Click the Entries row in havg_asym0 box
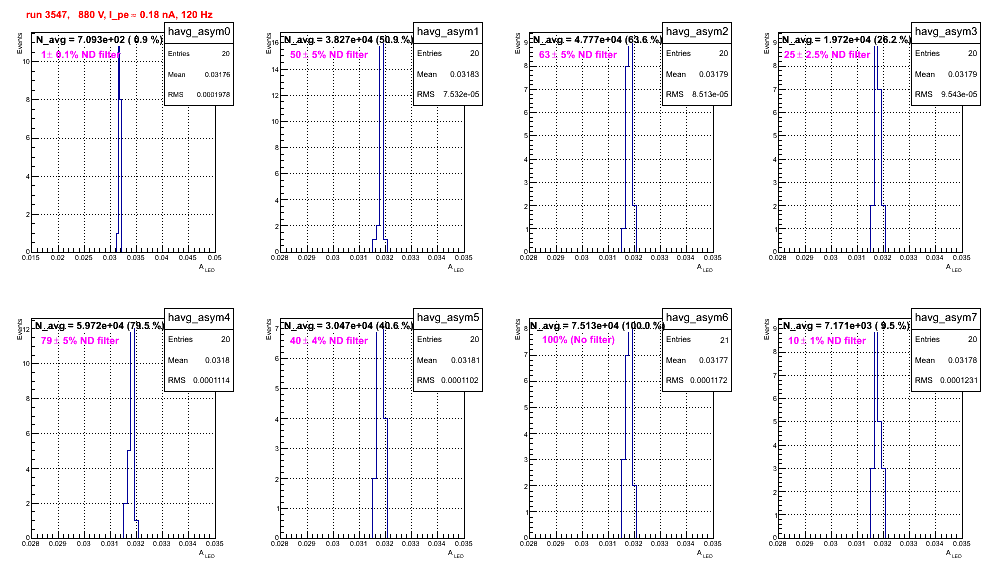The width and height of the screenshot is (996, 572). (x=199, y=54)
